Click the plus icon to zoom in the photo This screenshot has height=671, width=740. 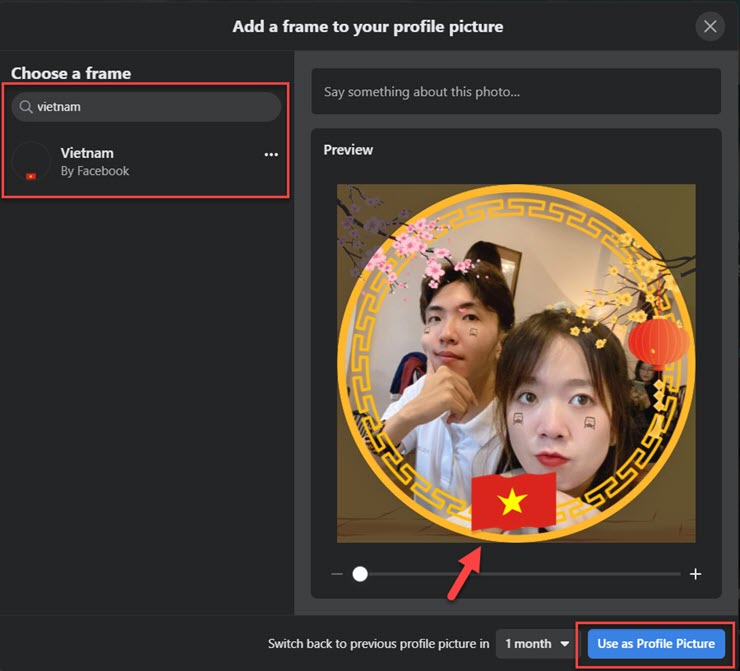(695, 574)
